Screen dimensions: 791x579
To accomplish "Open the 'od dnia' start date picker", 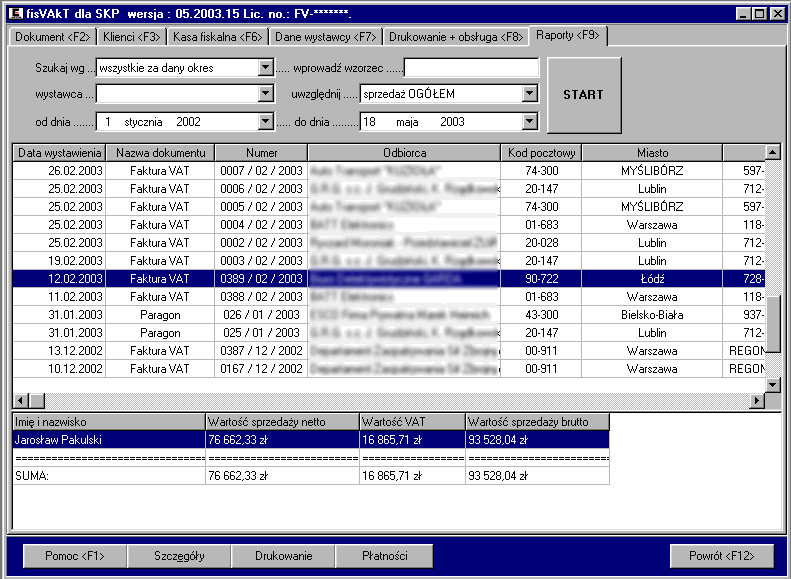I will tap(265, 121).
